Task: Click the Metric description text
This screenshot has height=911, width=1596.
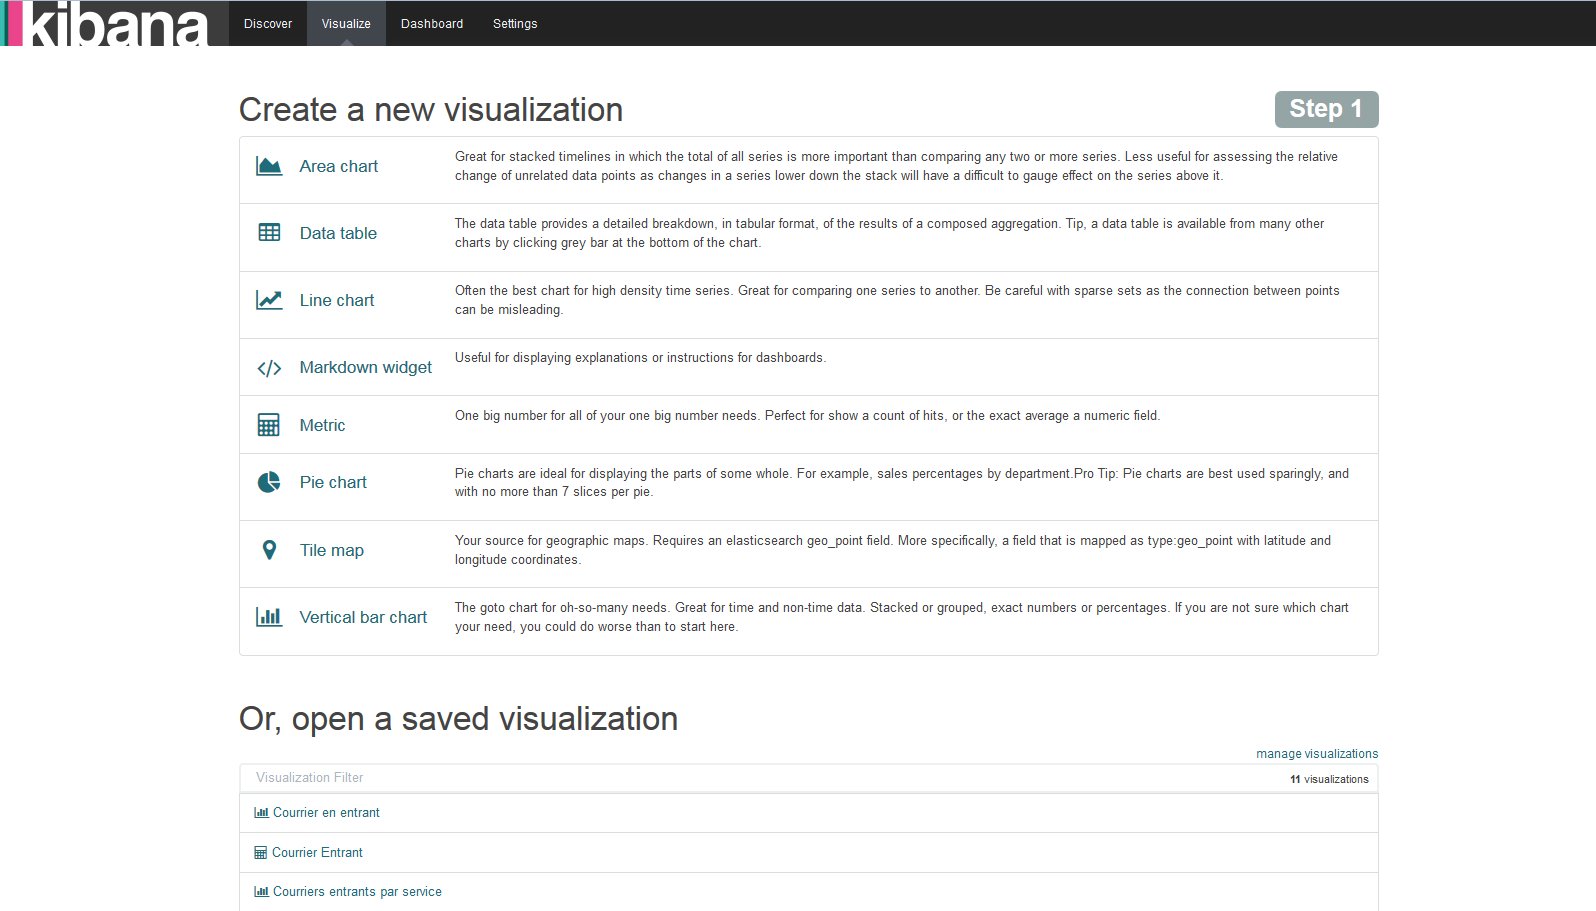Action: [x=807, y=416]
